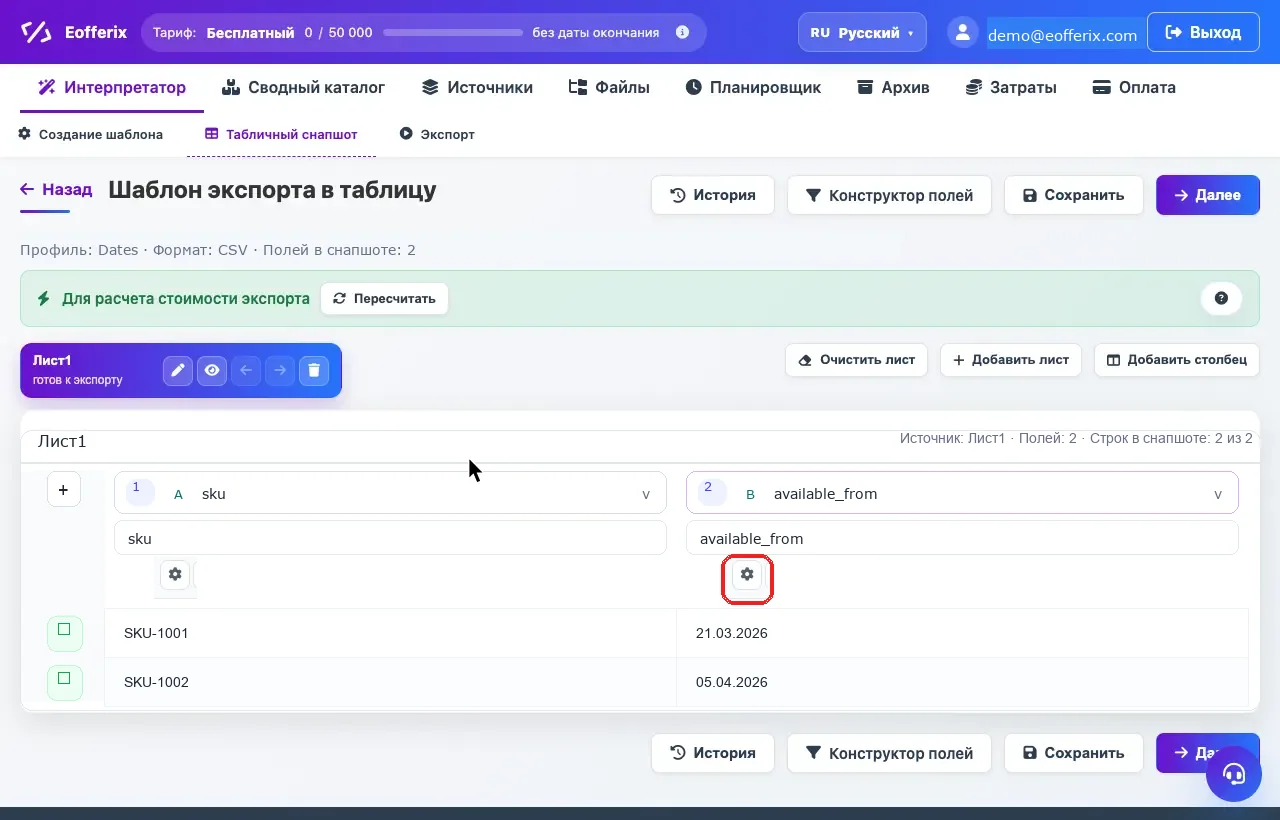Toggle Лист1 visibility with the eye icon

(x=212, y=370)
